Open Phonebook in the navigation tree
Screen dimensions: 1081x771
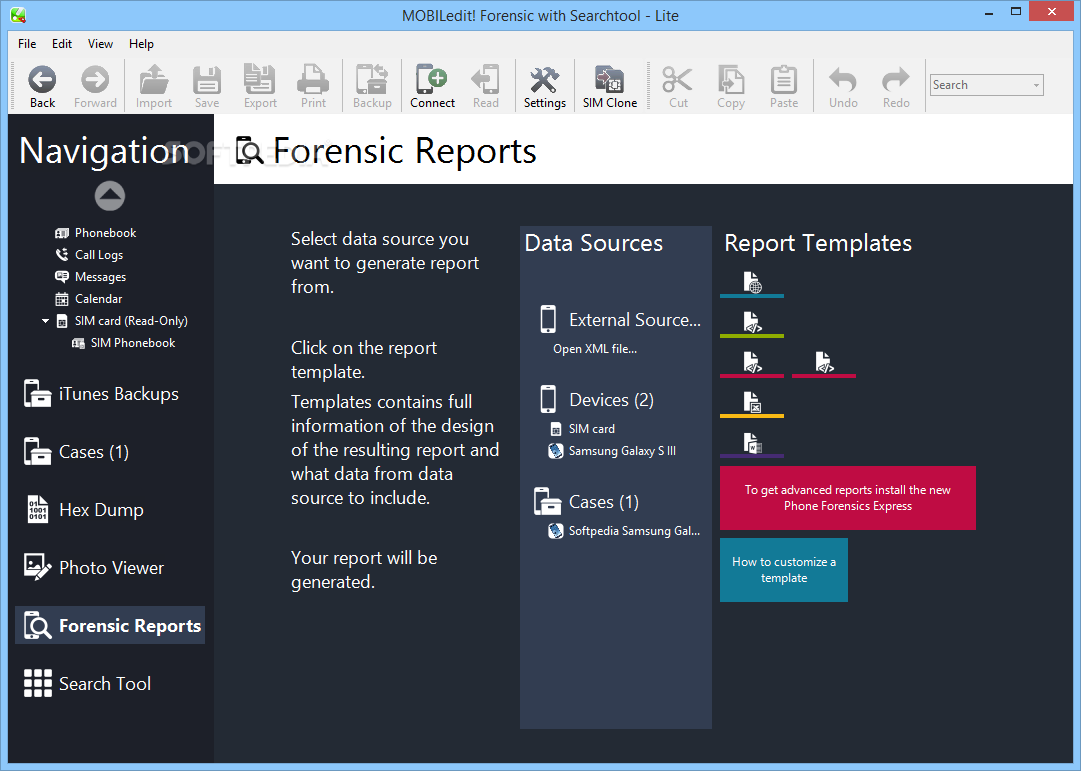tap(96, 232)
